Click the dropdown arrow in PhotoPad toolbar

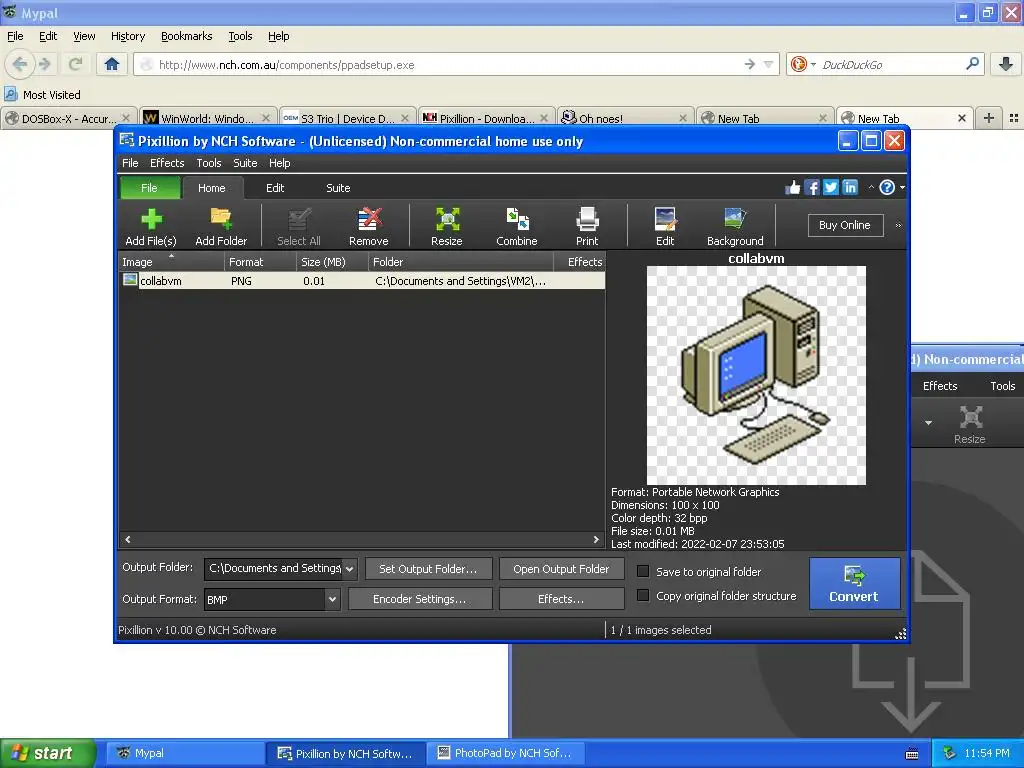click(x=929, y=423)
